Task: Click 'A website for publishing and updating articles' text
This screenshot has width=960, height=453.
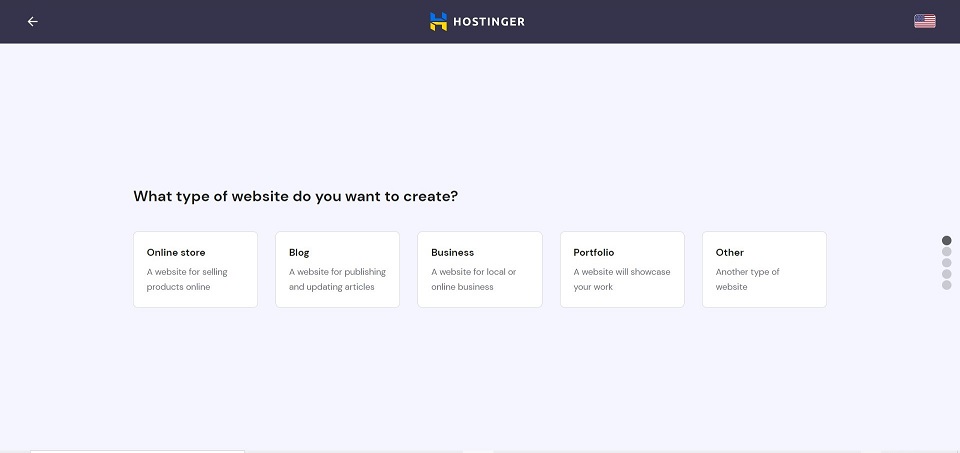Action: (x=337, y=279)
